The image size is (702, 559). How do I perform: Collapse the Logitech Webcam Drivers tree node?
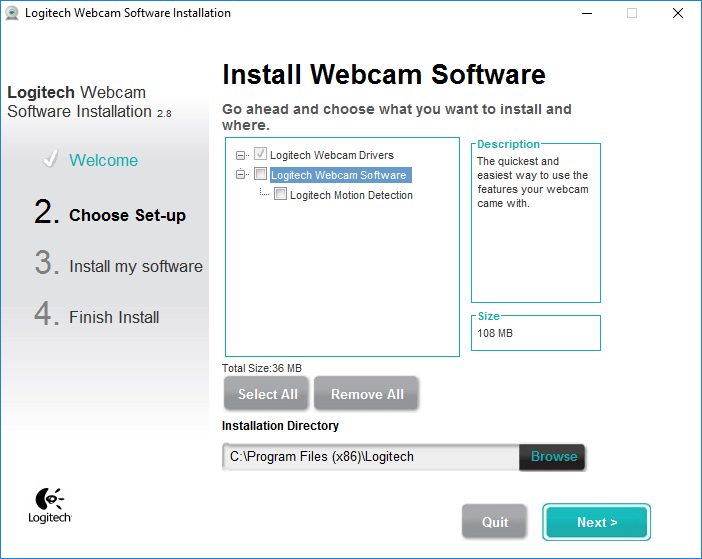(240, 155)
